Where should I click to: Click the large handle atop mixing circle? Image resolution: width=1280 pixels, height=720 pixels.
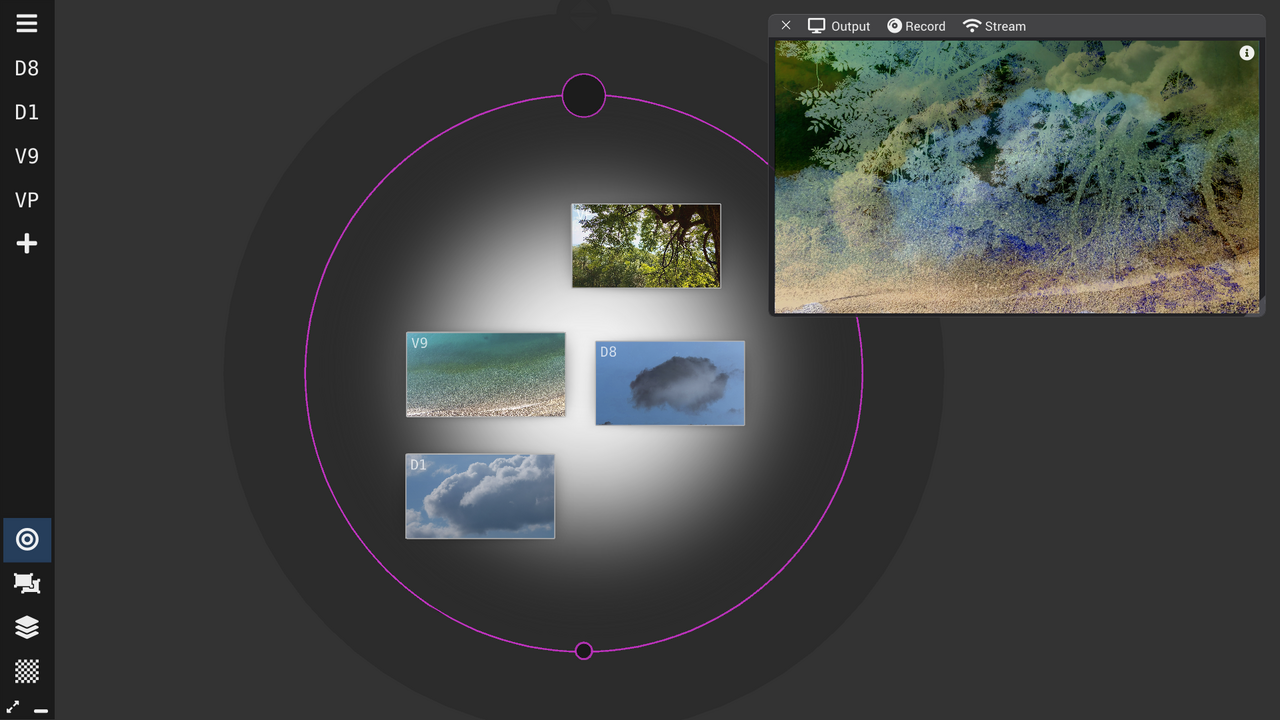click(584, 96)
